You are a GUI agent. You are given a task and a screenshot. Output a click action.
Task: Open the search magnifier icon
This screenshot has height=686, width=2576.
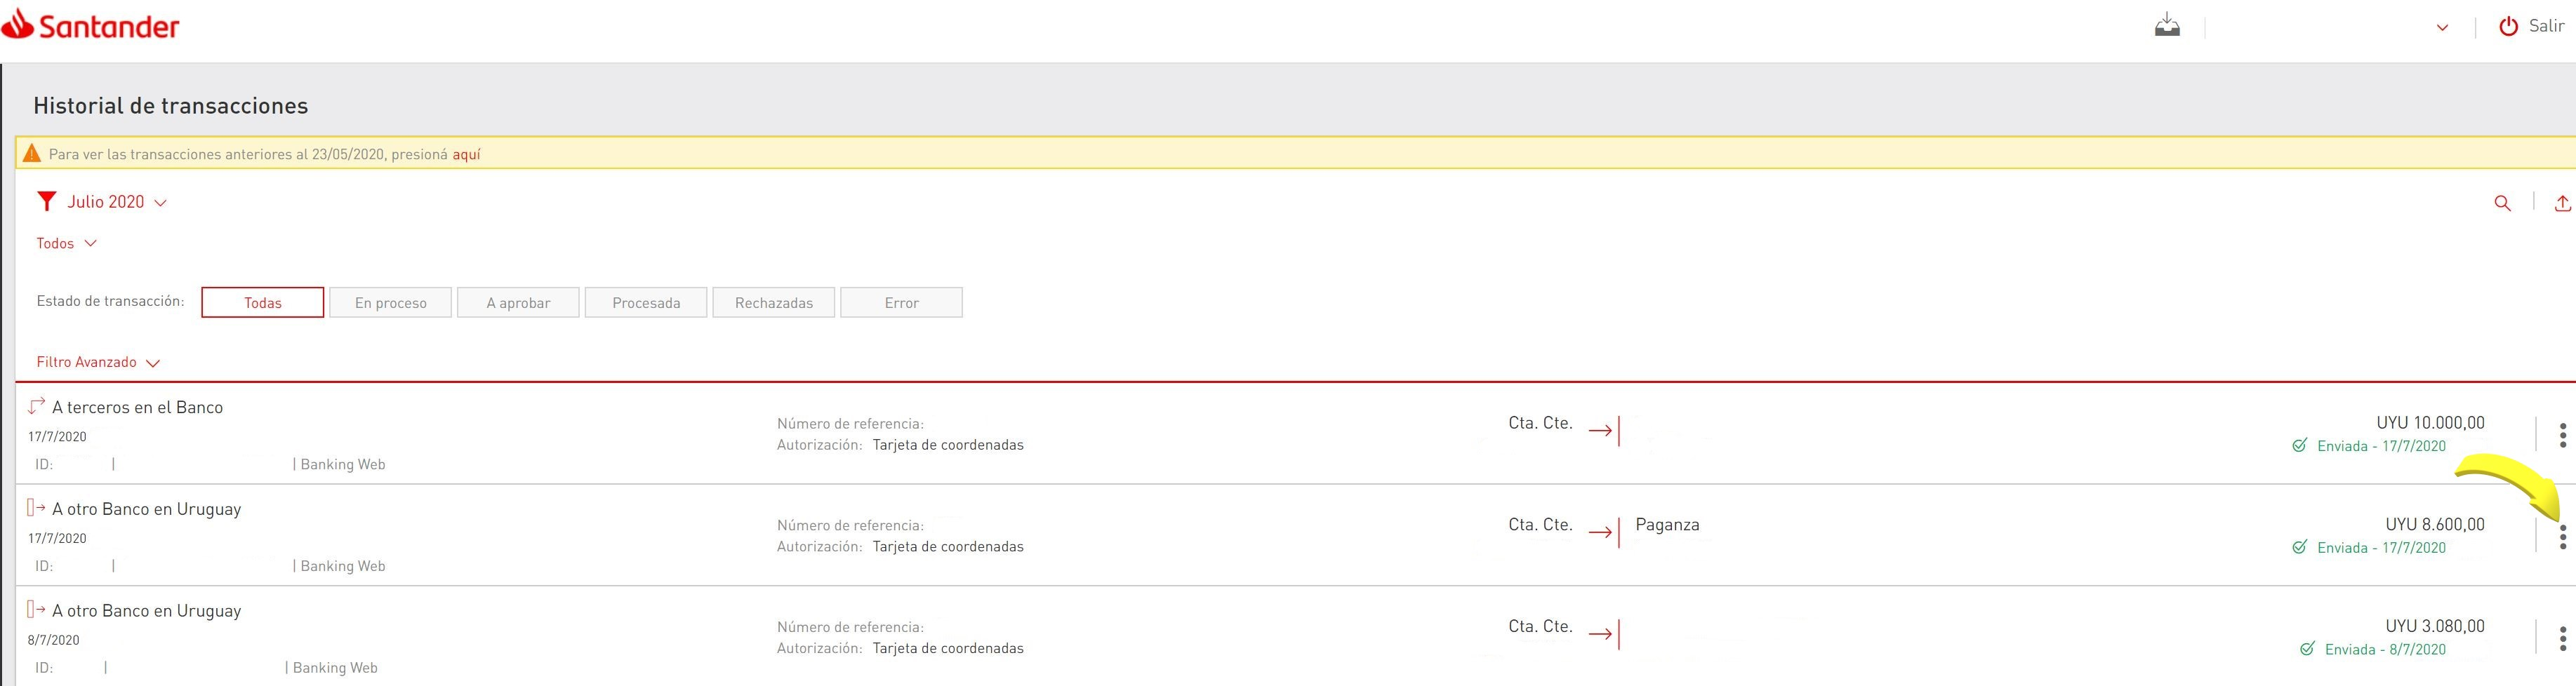click(x=2502, y=203)
